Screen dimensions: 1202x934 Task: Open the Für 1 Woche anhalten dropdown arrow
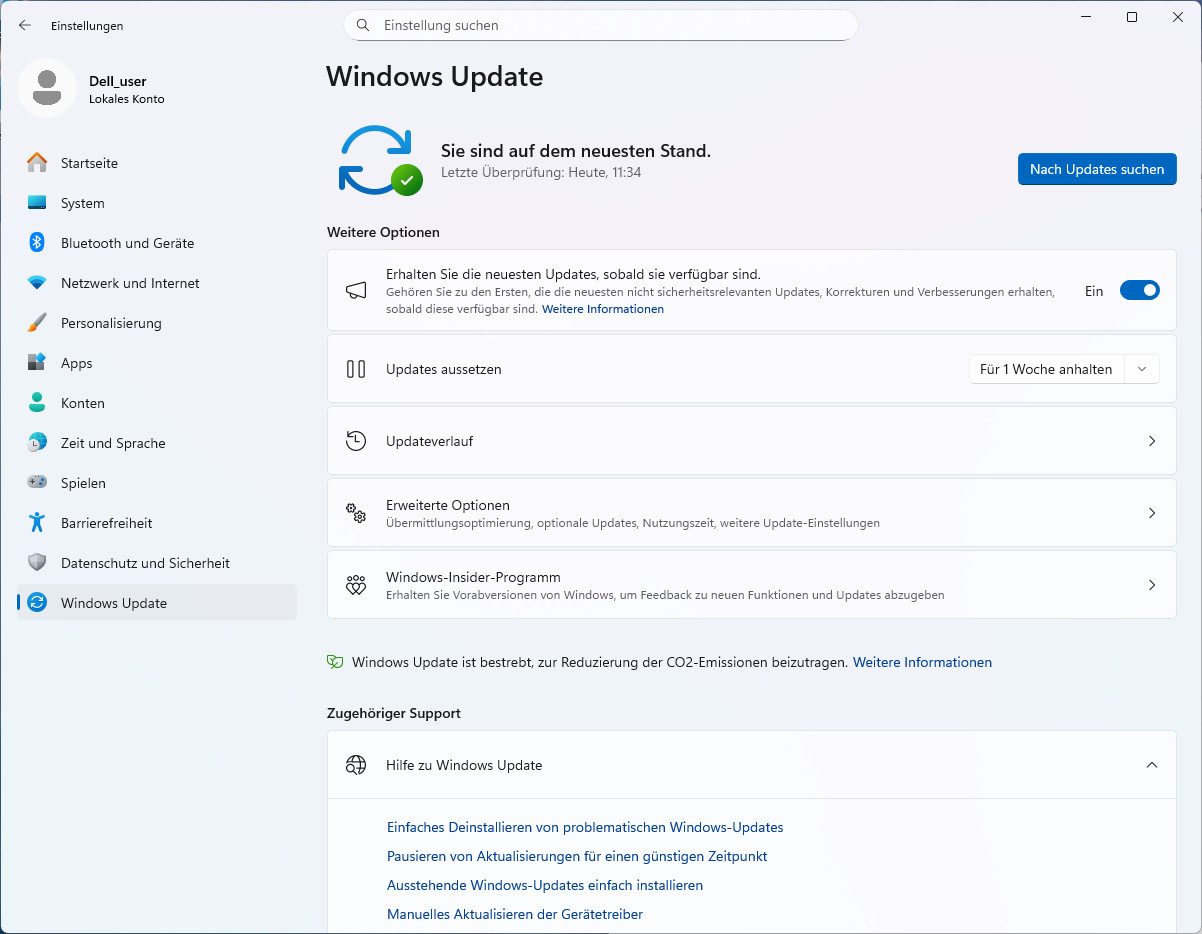pyautogui.click(x=1142, y=369)
